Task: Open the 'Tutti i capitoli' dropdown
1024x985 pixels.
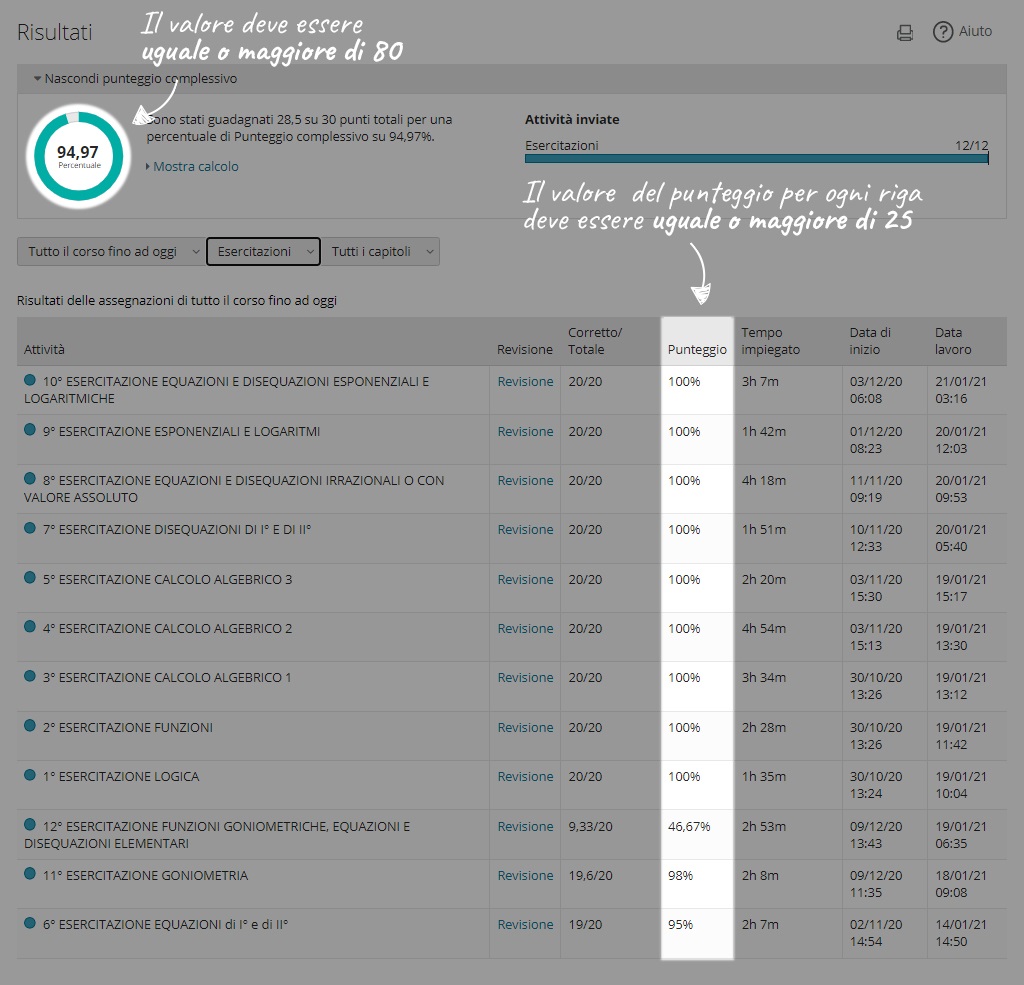Action: tap(380, 252)
